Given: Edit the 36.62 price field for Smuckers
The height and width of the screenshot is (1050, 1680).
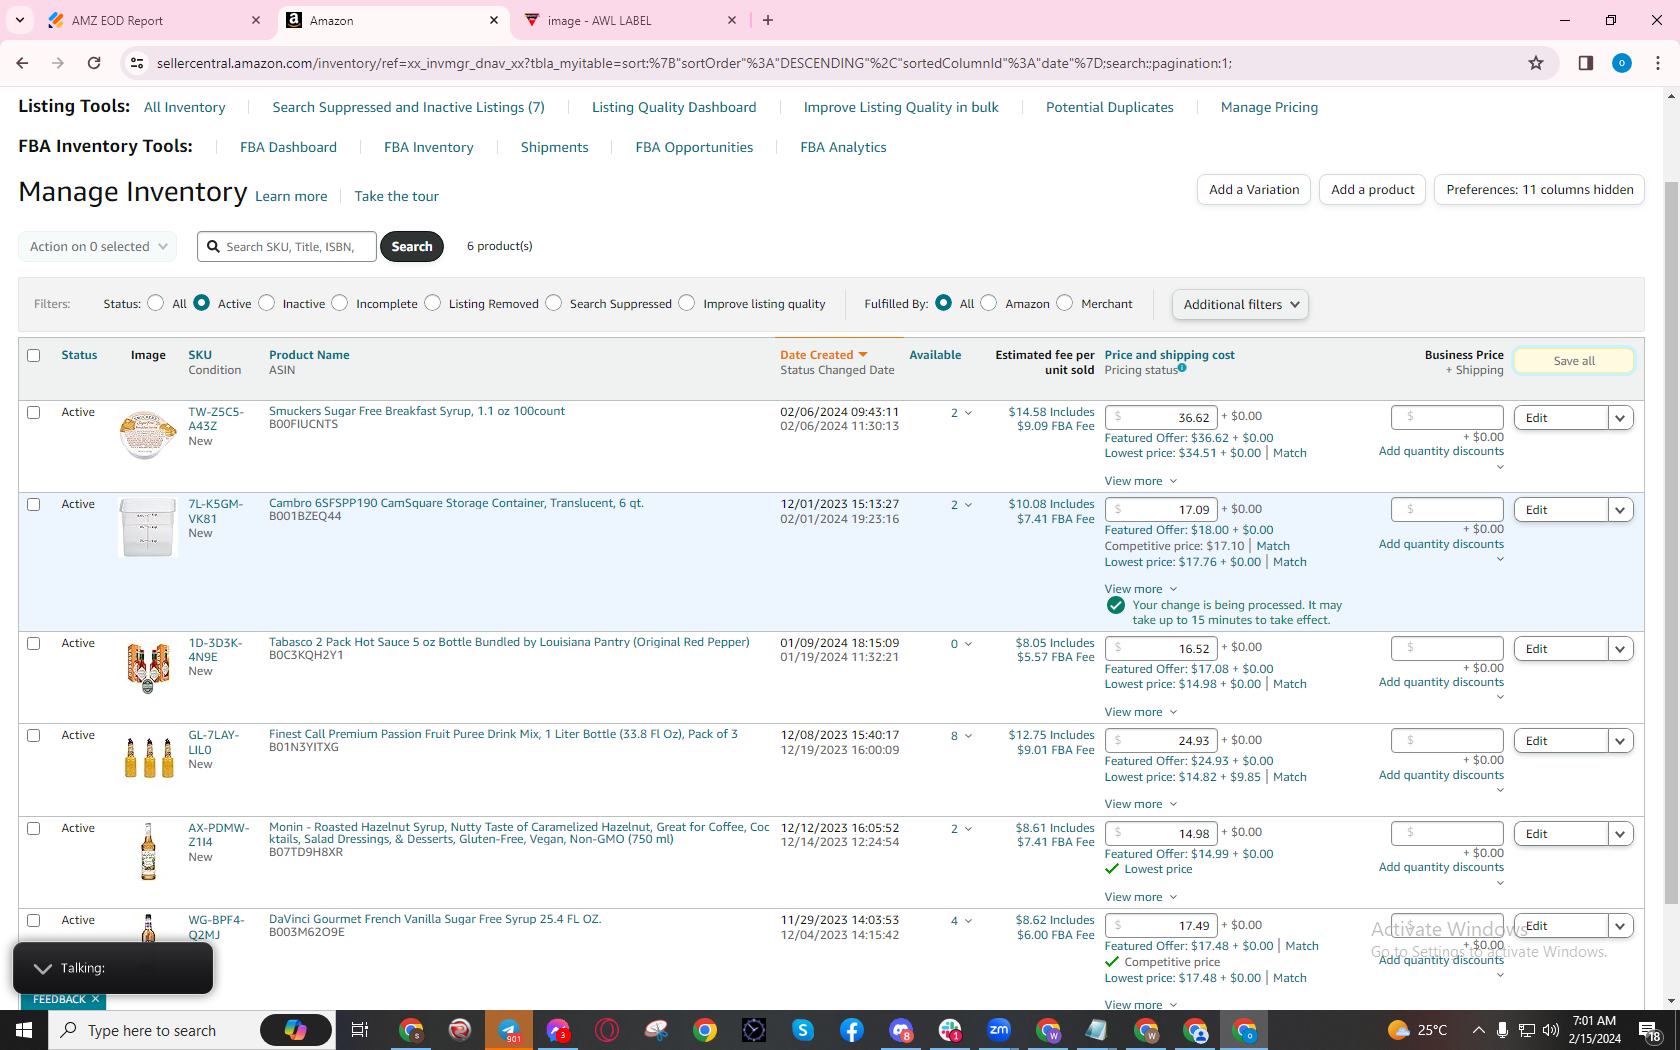Looking at the screenshot, I should coord(1161,417).
